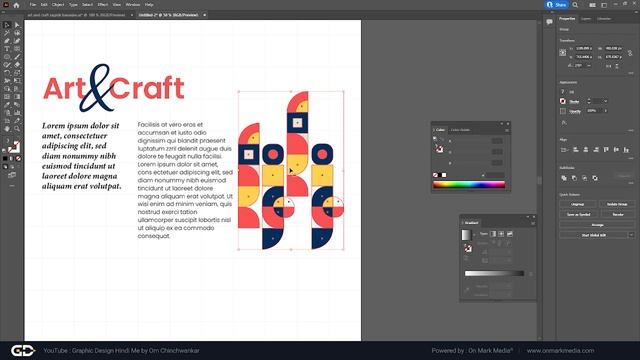Viewport: 640px width, 360px height.
Task: Select the Magic Wand tool
Action: (x=7, y=33)
